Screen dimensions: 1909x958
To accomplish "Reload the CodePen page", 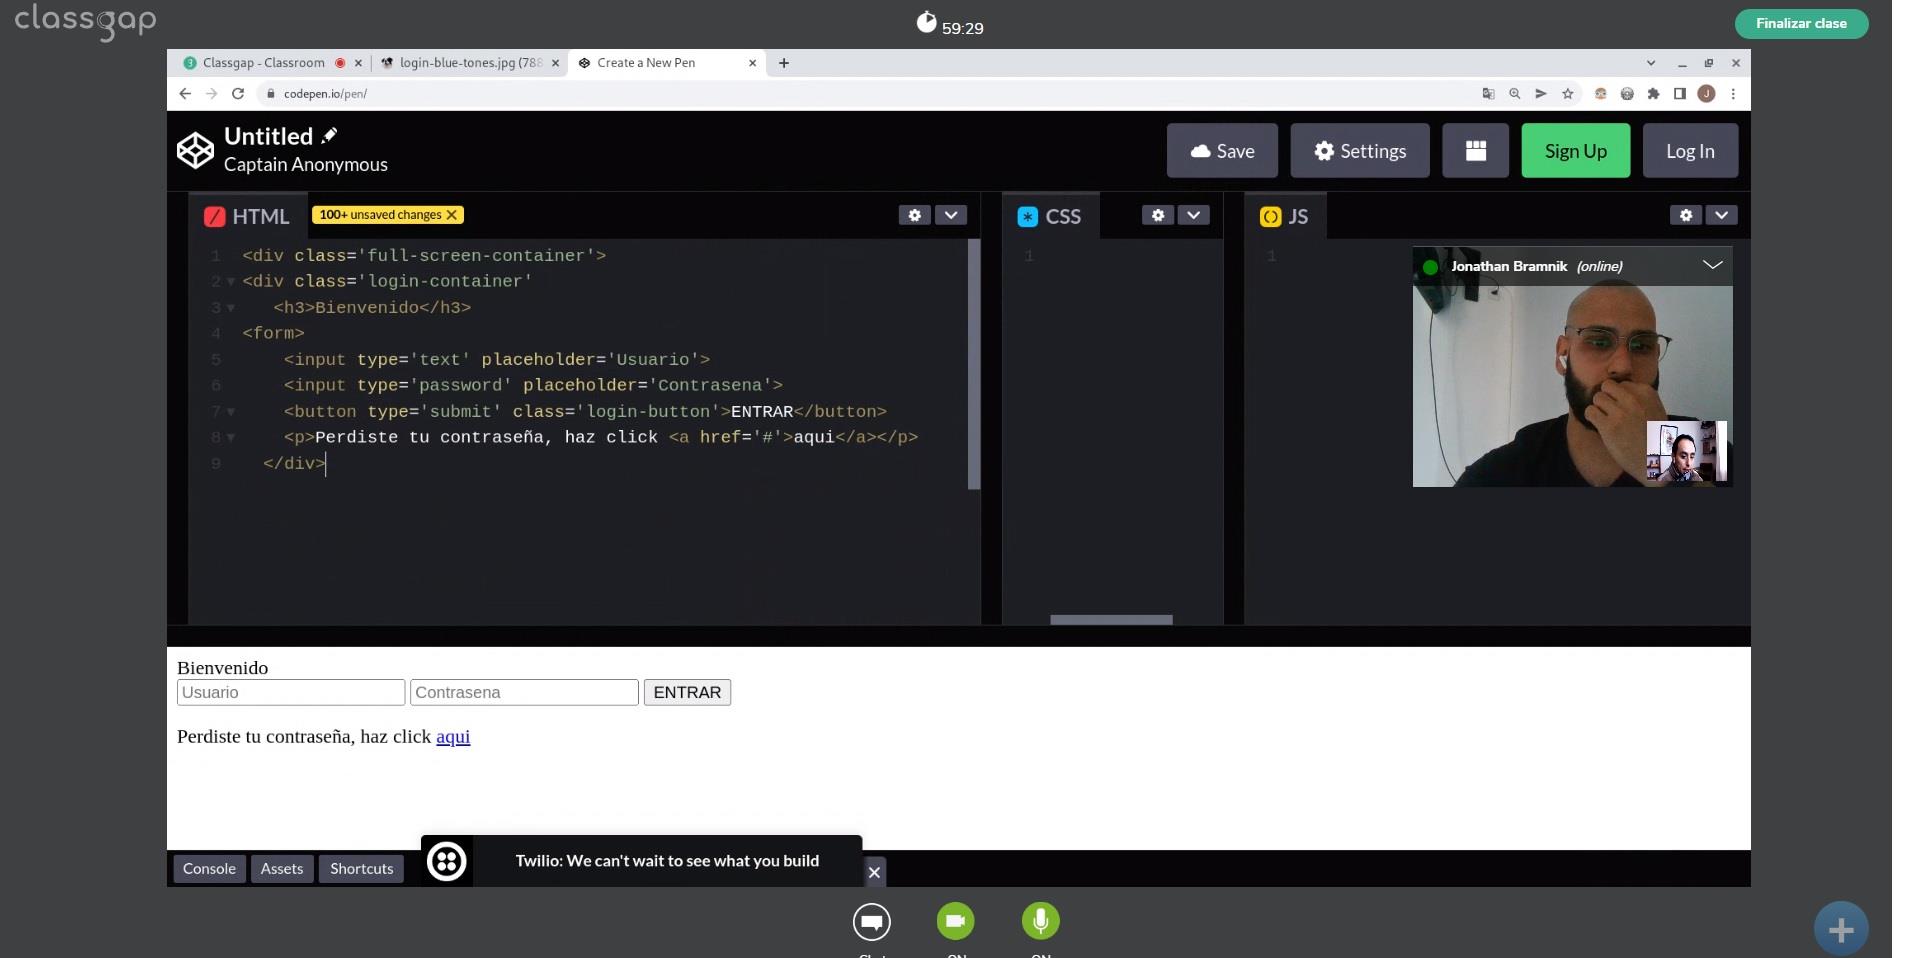I will pyautogui.click(x=238, y=93).
